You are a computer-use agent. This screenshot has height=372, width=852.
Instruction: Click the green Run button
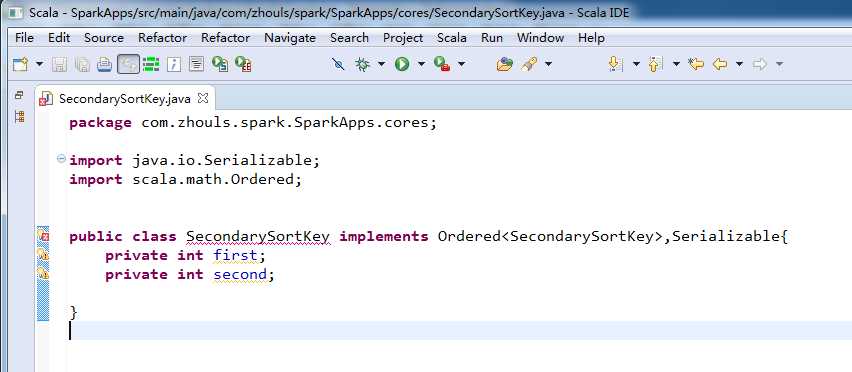click(x=402, y=65)
